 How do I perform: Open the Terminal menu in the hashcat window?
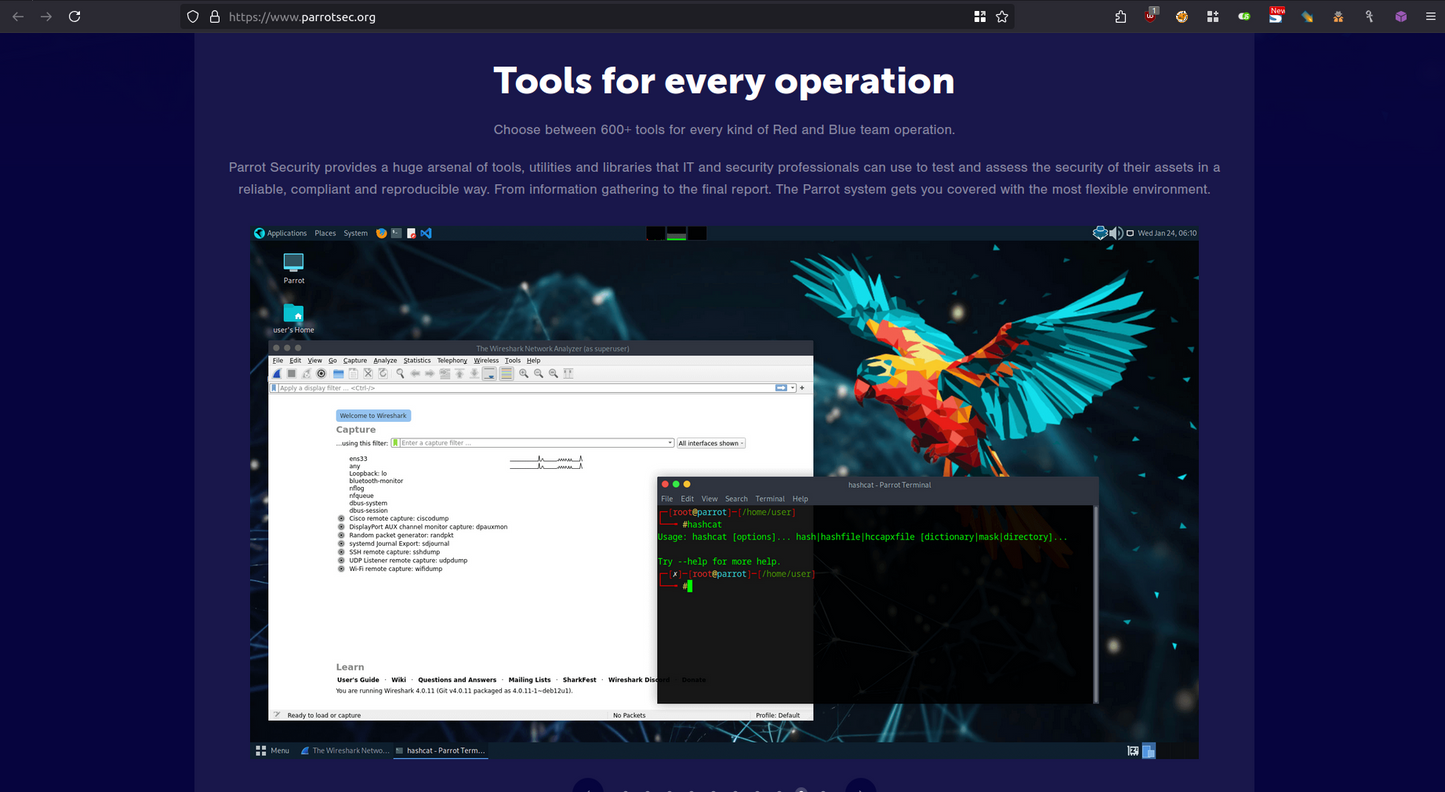tap(770, 498)
